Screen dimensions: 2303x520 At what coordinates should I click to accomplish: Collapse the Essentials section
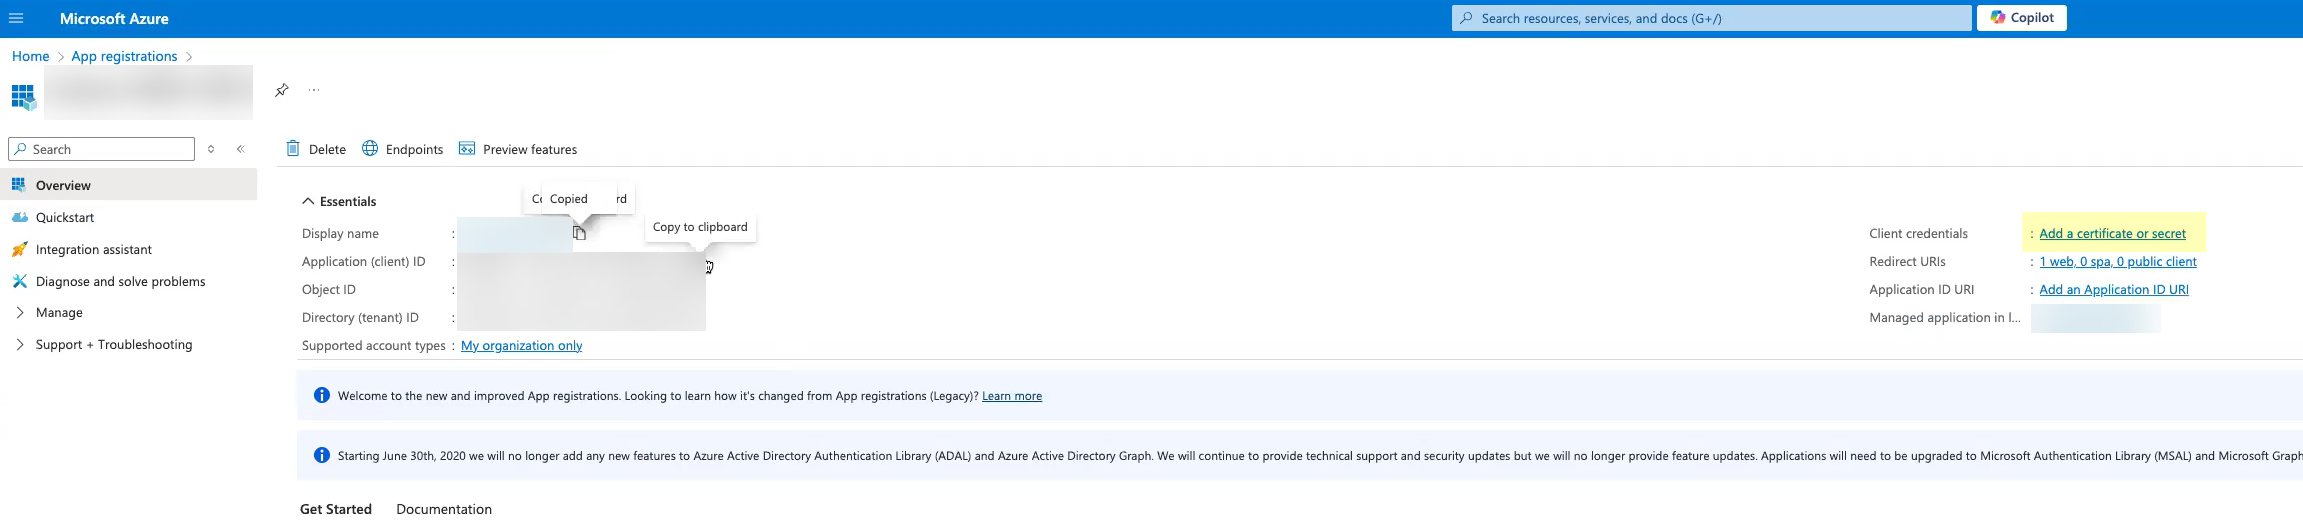coord(308,201)
